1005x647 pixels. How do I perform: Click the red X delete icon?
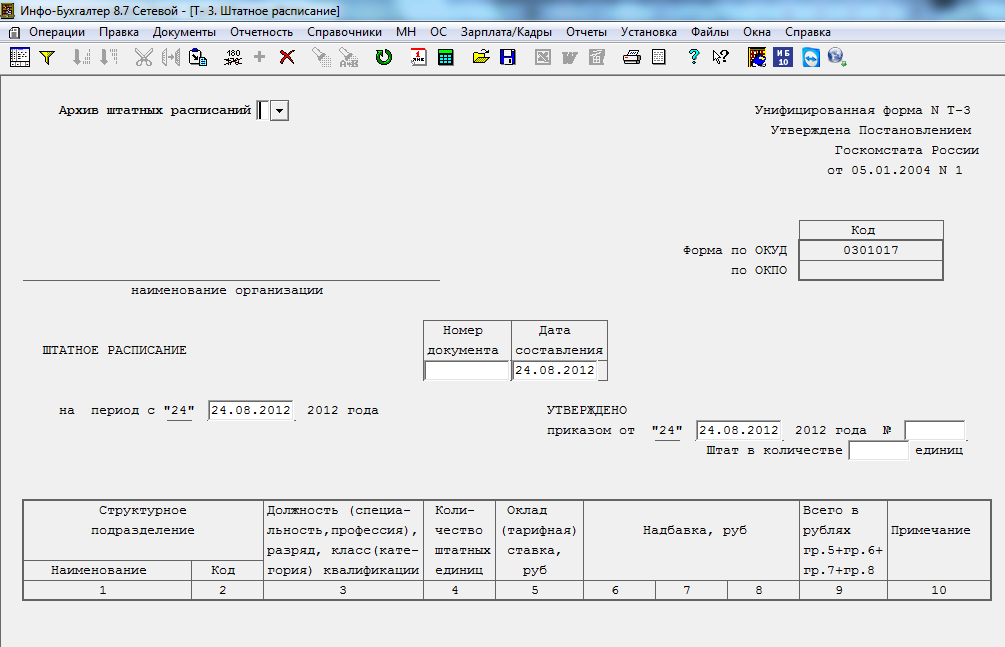[x=287, y=57]
